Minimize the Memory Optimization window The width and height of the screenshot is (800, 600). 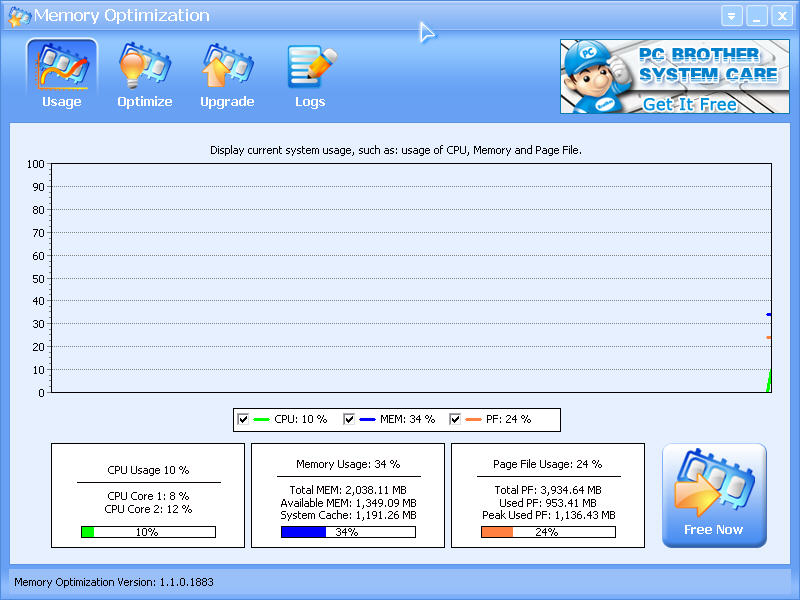click(757, 16)
